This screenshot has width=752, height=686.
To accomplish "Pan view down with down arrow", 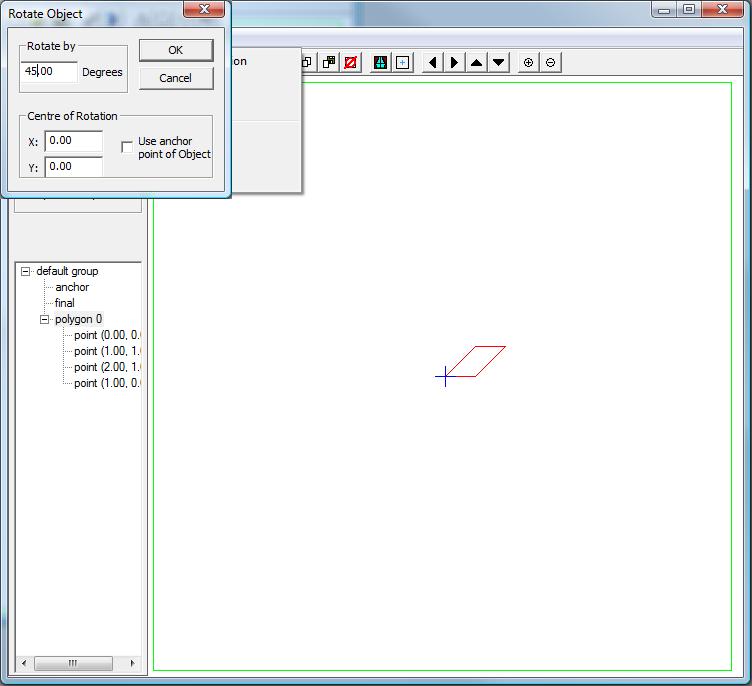I will click(x=498, y=62).
